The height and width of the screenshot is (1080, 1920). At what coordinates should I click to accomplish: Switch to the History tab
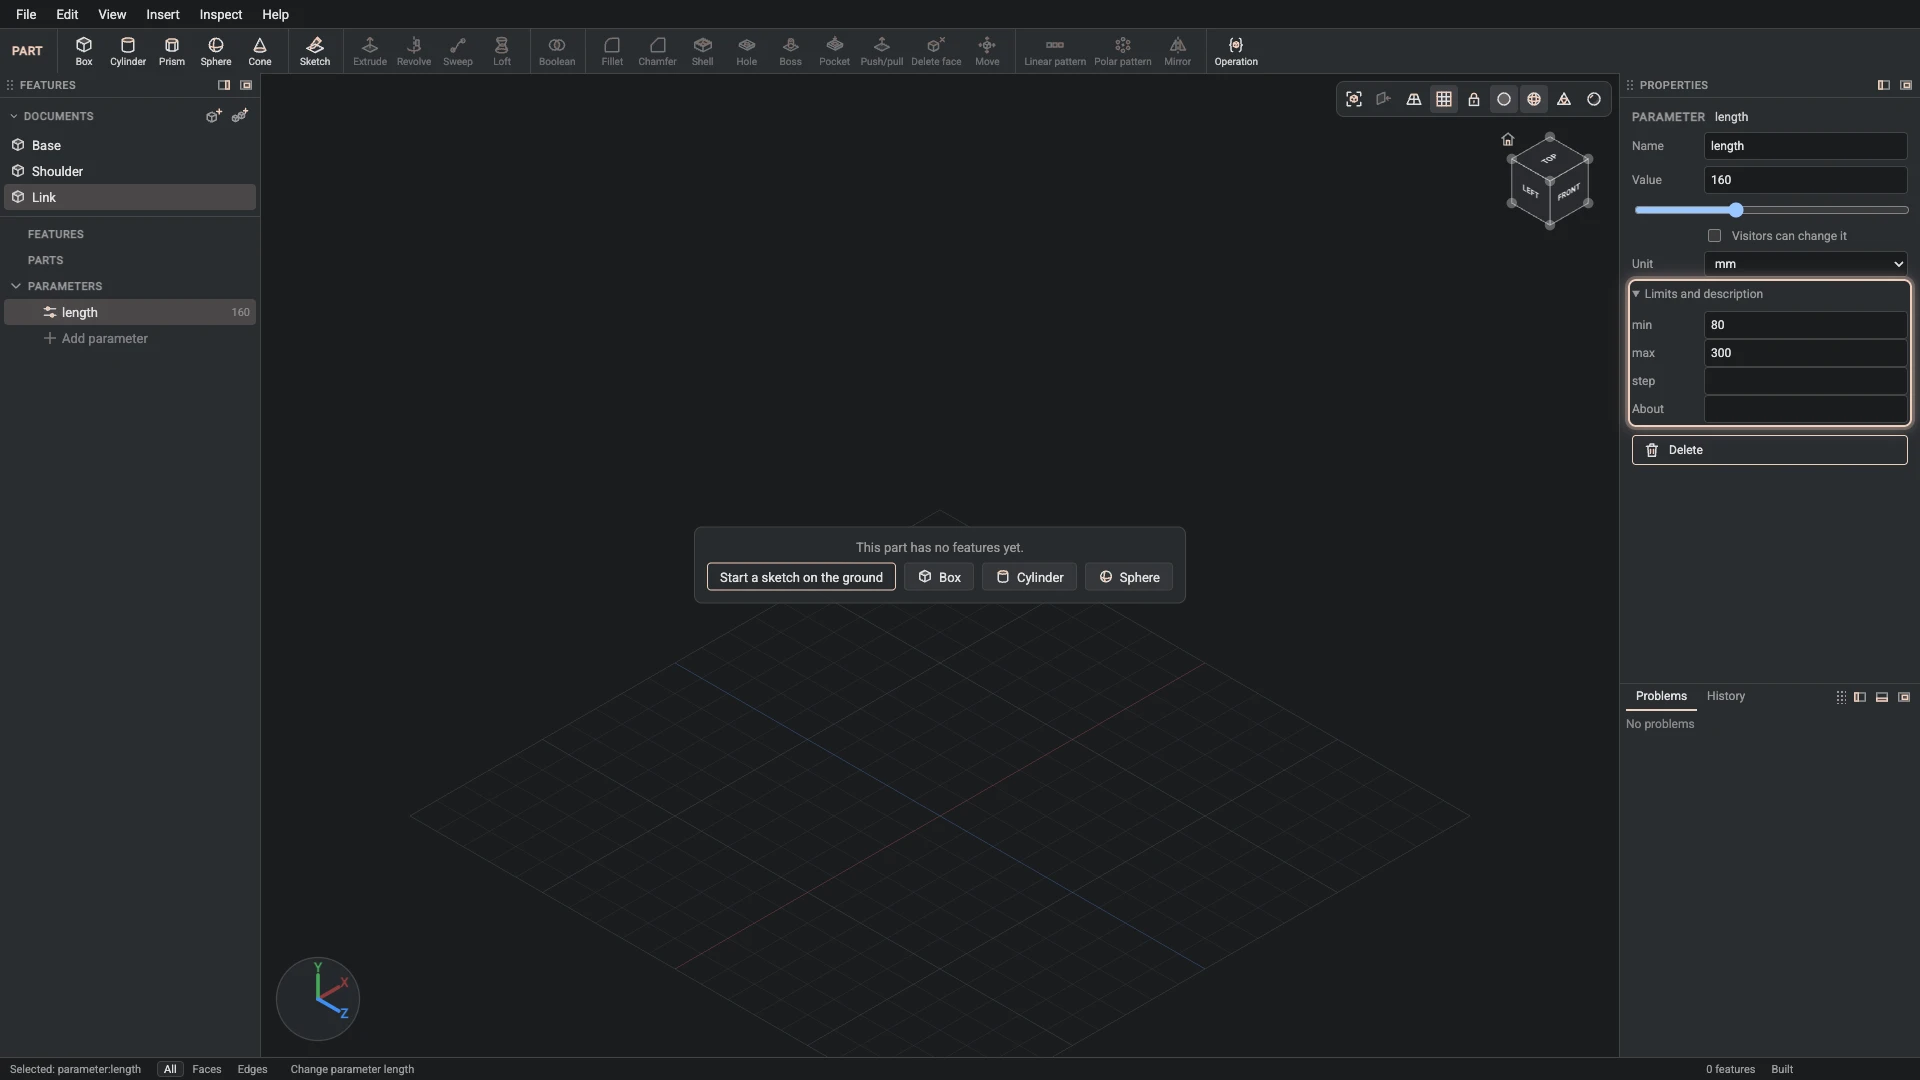1726,696
